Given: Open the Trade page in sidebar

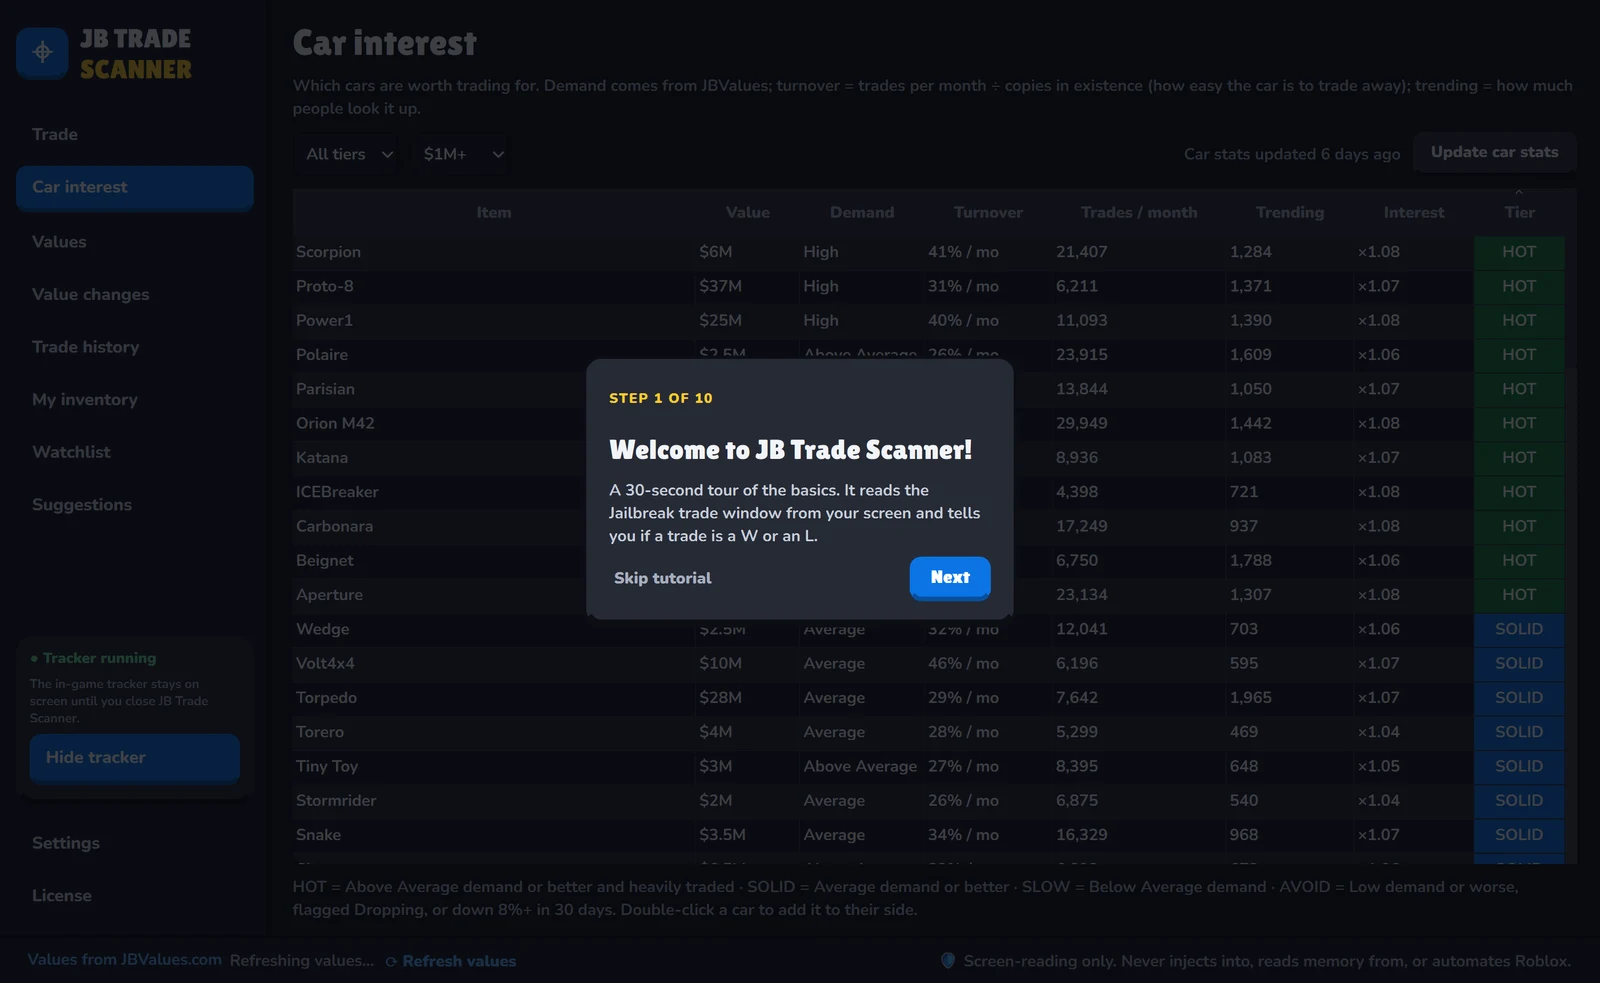Looking at the screenshot, I should click(x=135, y=134).
